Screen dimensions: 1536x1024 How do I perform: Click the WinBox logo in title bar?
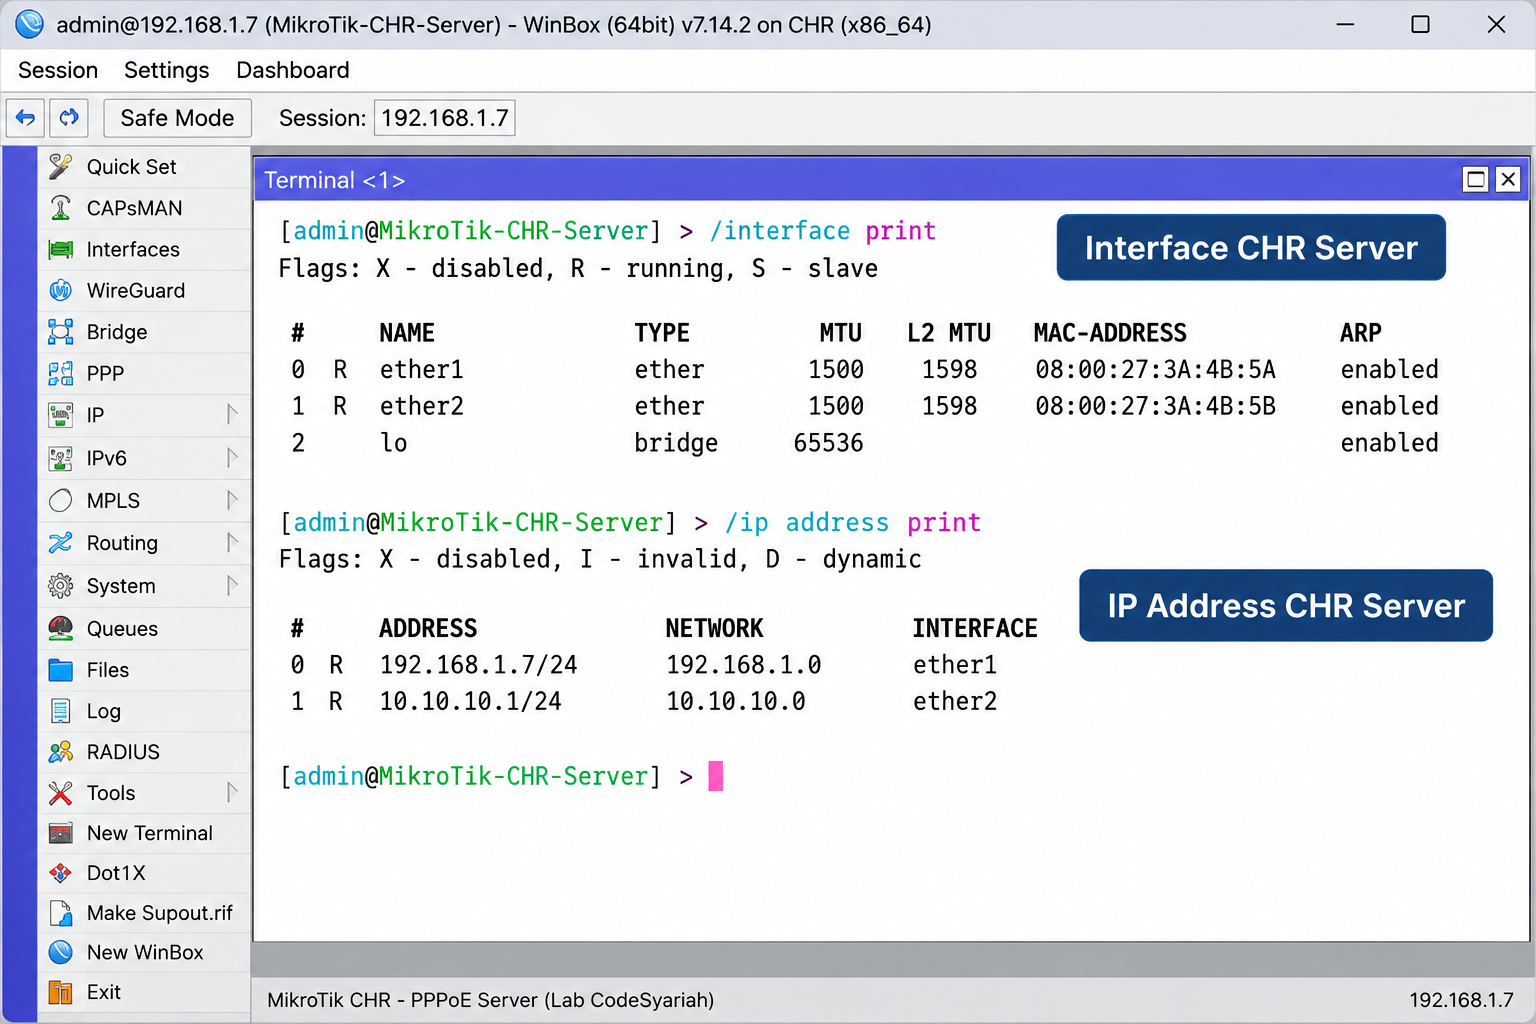click(x=29, y=24)
